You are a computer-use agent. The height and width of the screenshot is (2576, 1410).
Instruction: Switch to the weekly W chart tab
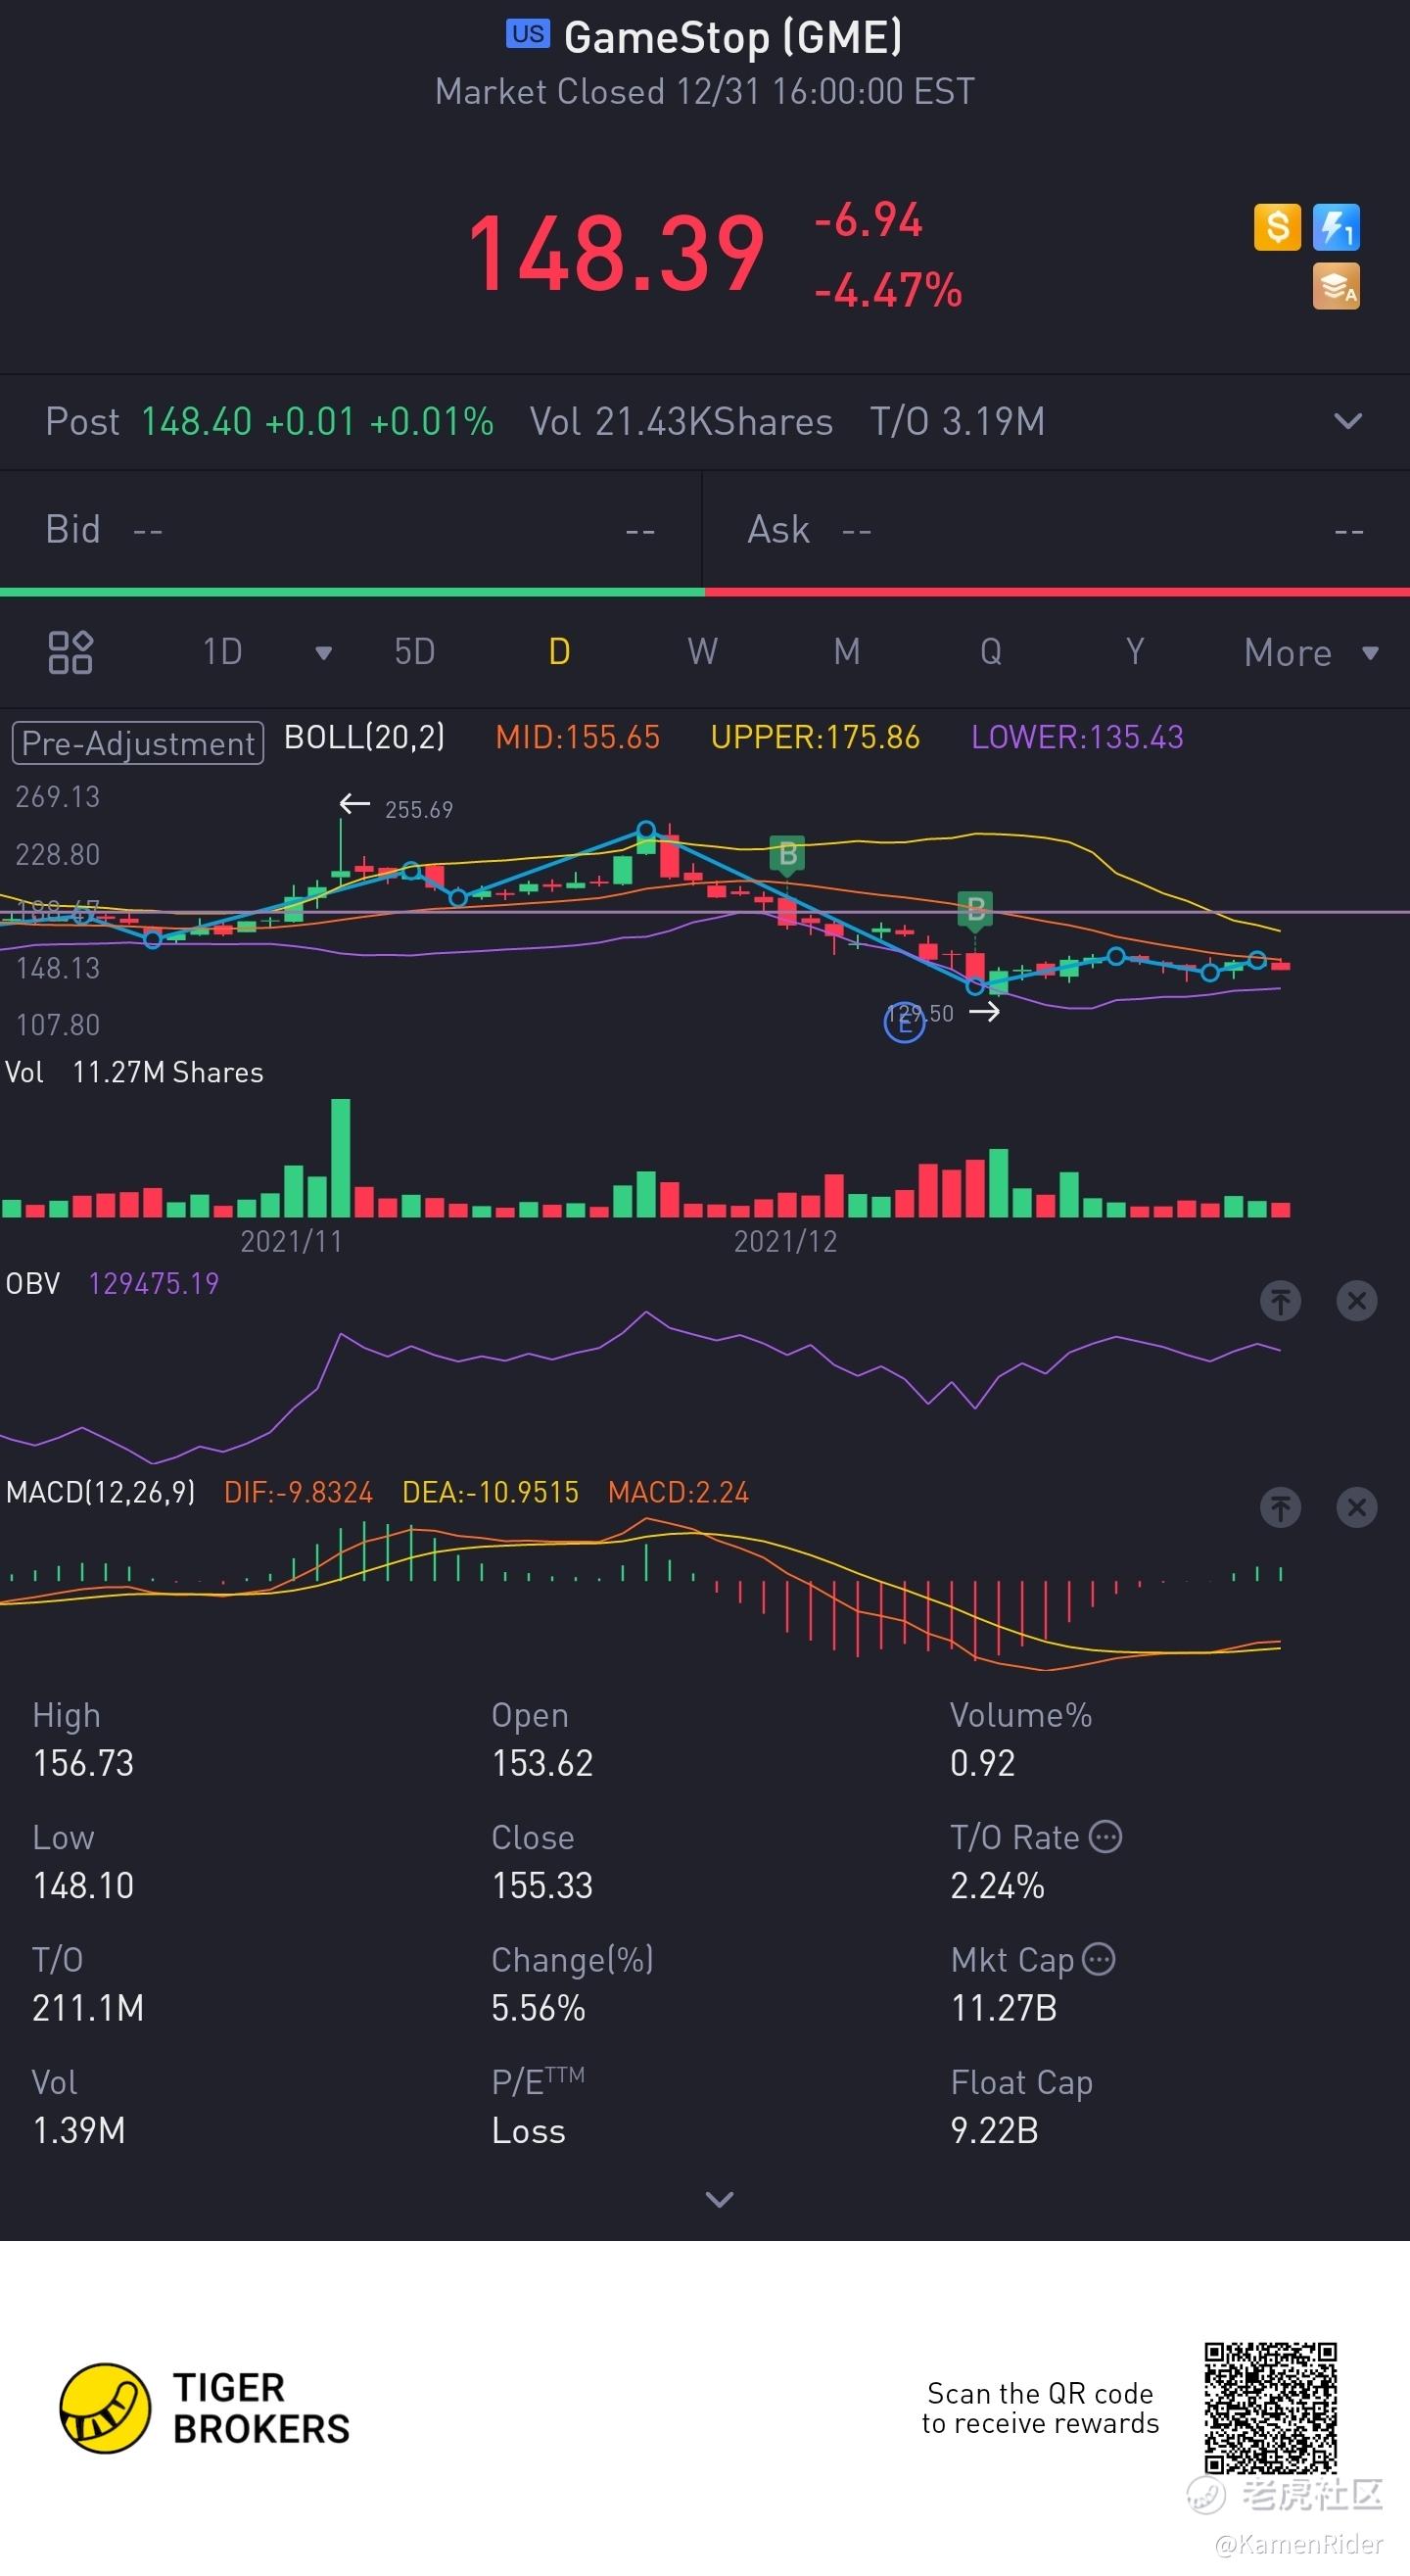click(x=702, y=652)
